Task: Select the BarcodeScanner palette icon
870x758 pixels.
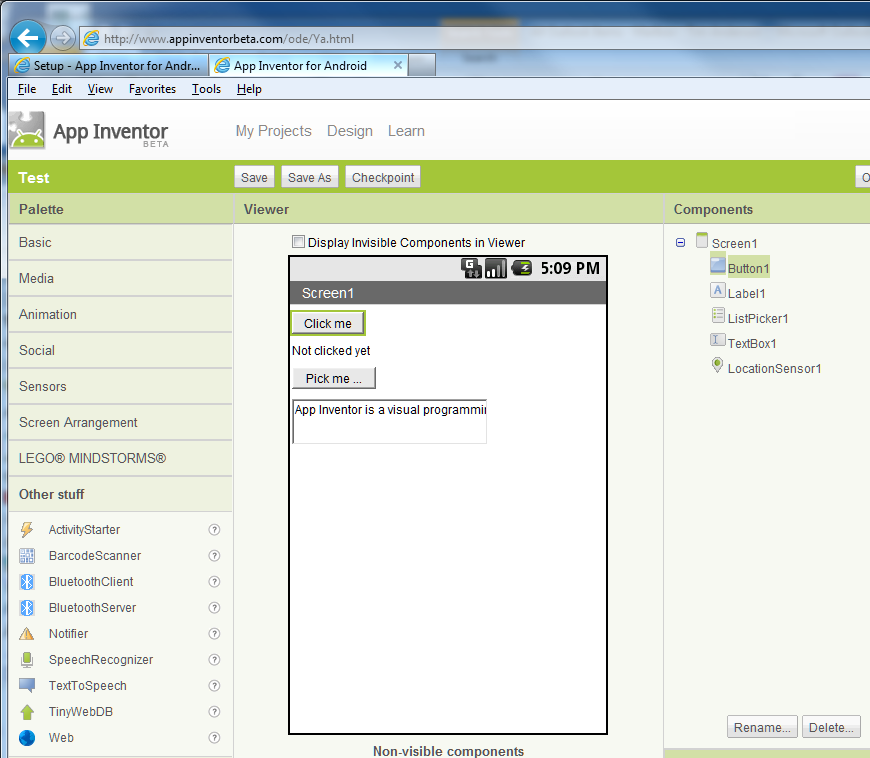Action: [x=27, y=555]
